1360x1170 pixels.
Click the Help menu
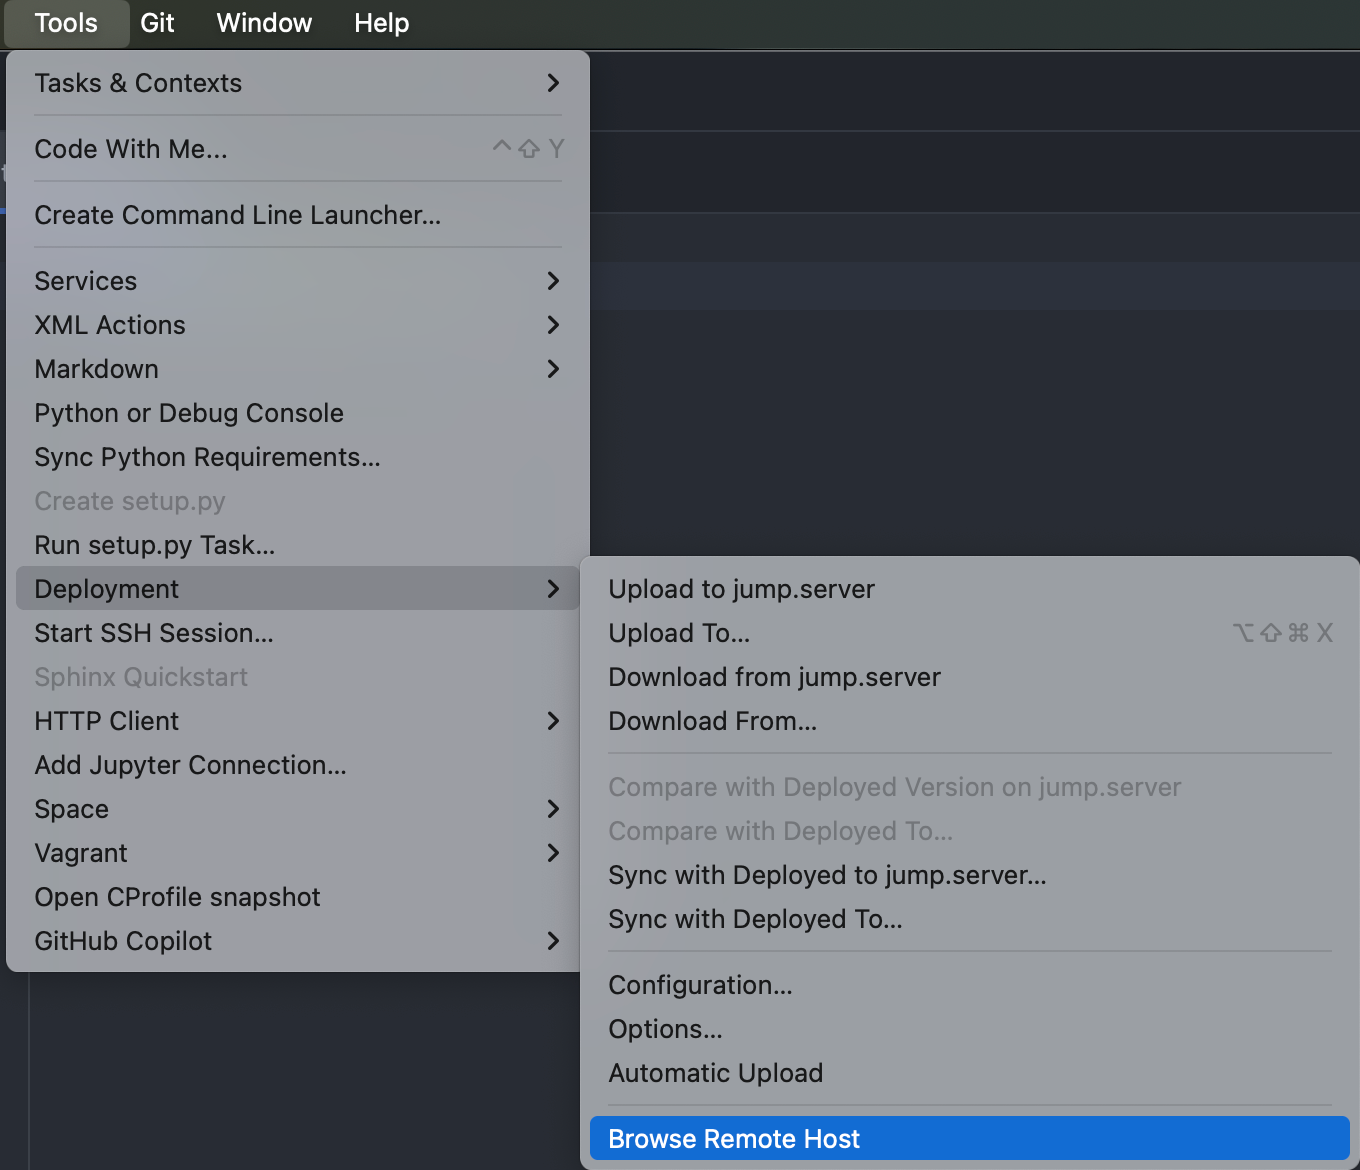pyautogui.click(x=381, y=23)
